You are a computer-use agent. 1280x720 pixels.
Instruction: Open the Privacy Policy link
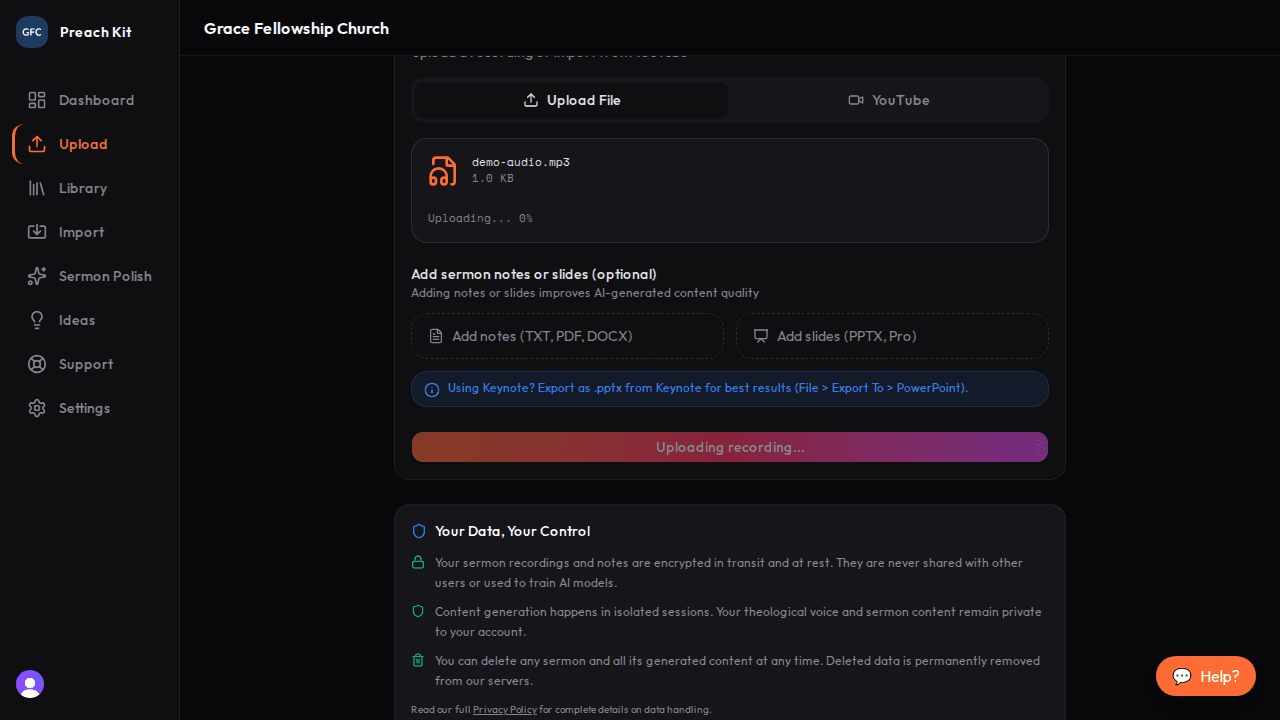click(x=505, y=710)
